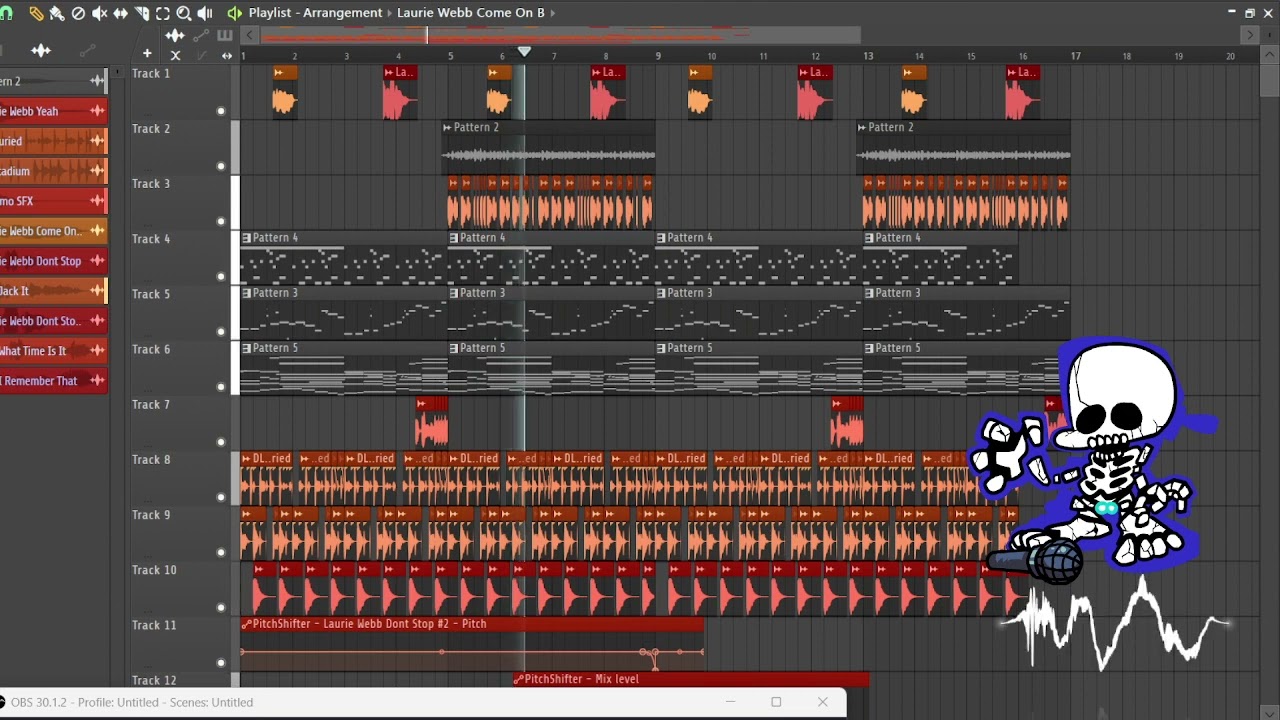This screenshot has width=1280, height=720.
Task: Select the dashed-square Select tool
Action: [x=162, y=13]
